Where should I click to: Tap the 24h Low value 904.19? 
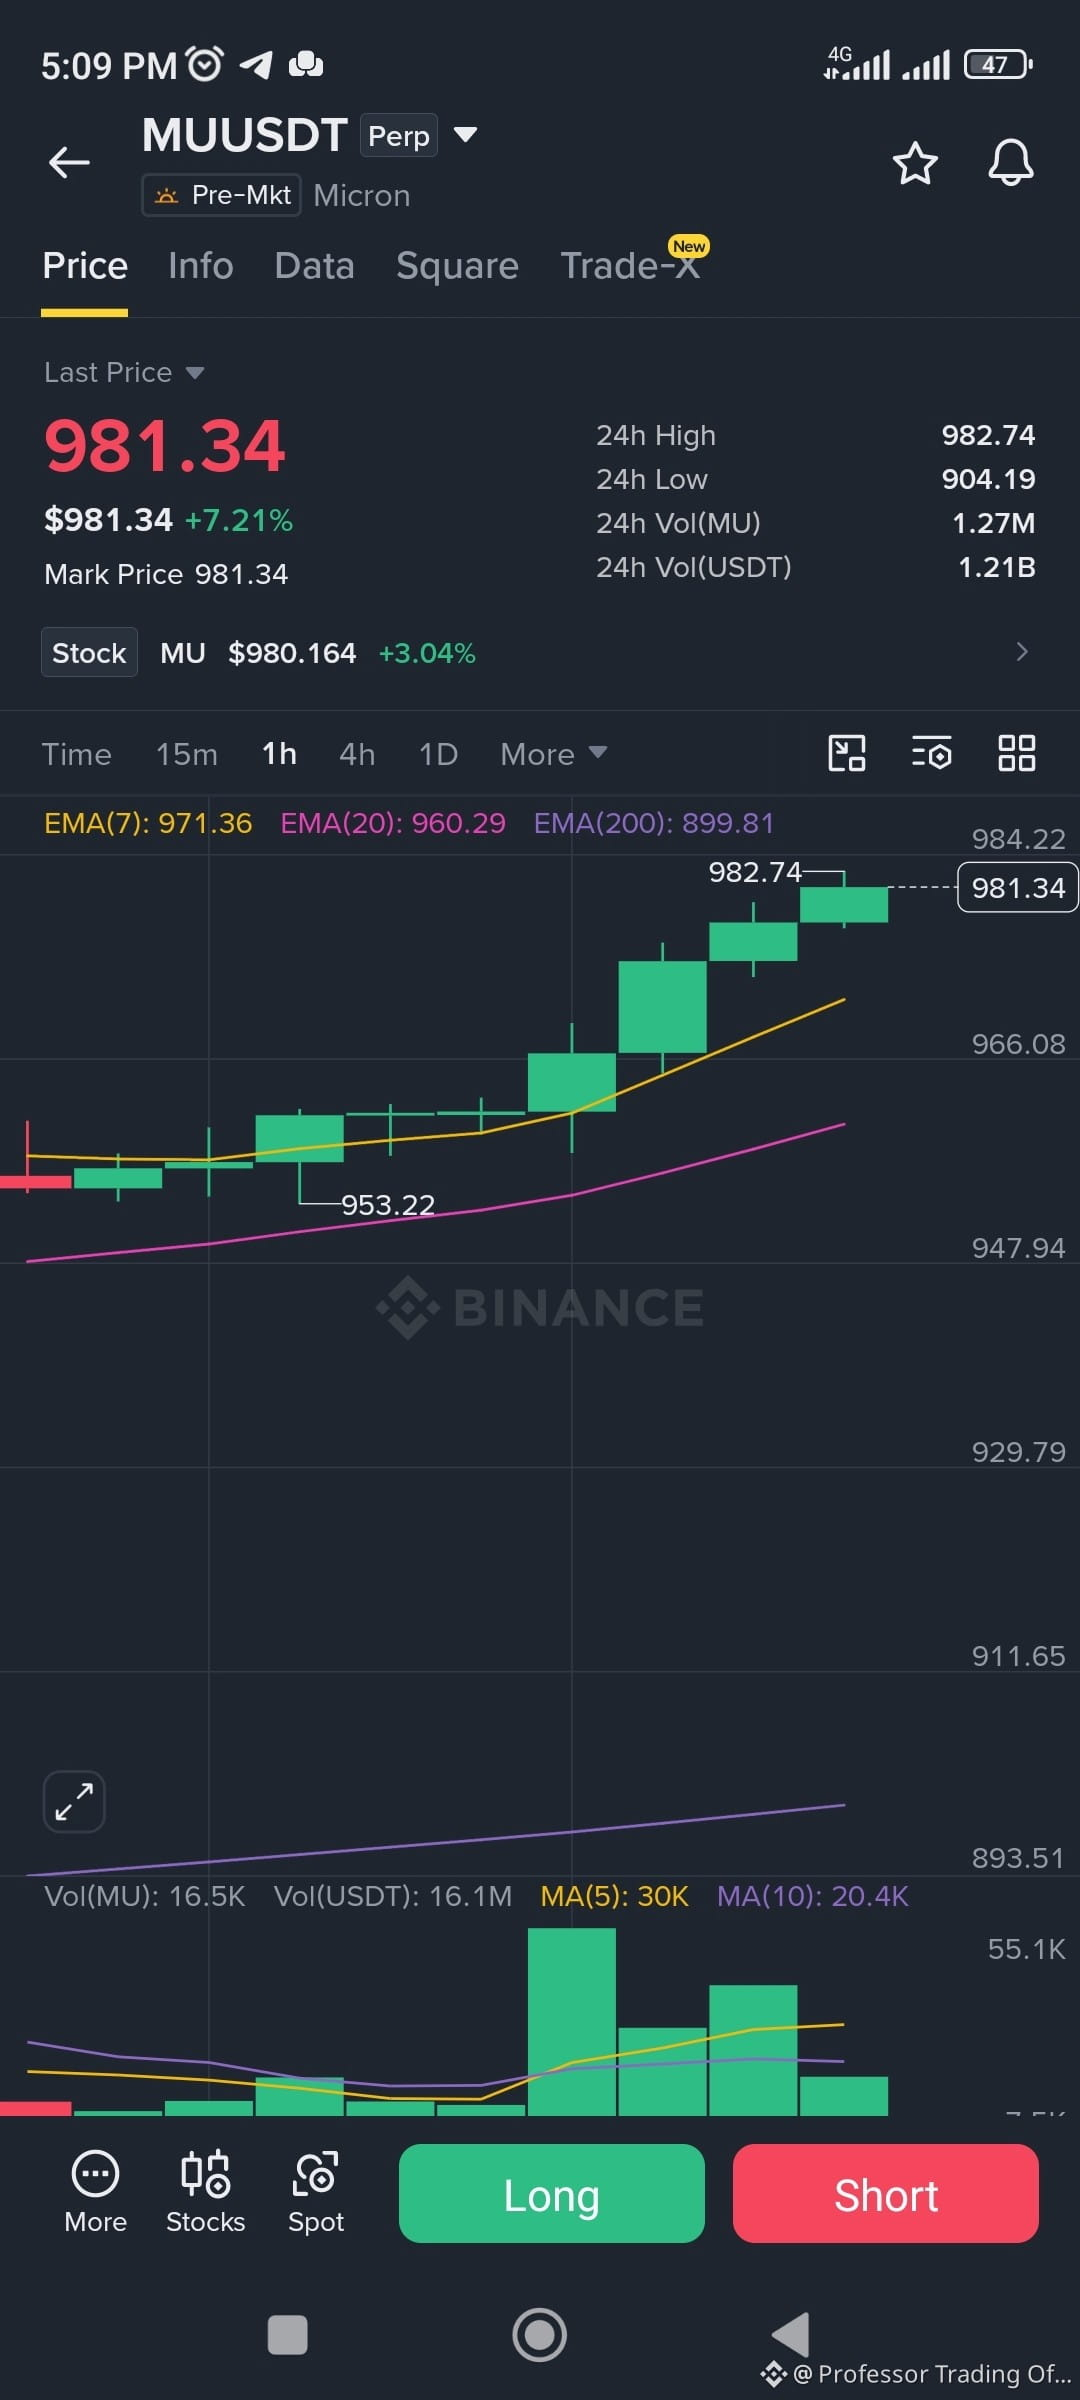[988, 479]
